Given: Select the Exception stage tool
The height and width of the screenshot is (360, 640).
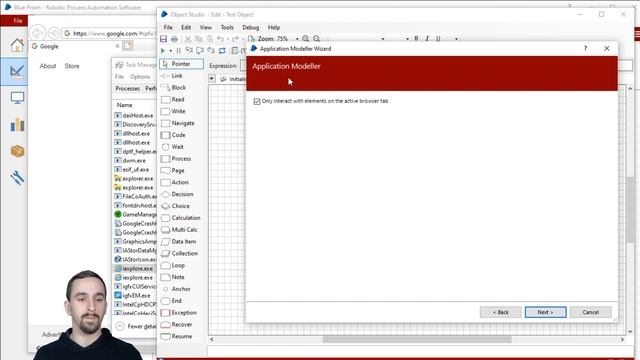Looking at the screenshot, I should pyautogui.click(x=179, y=313).
